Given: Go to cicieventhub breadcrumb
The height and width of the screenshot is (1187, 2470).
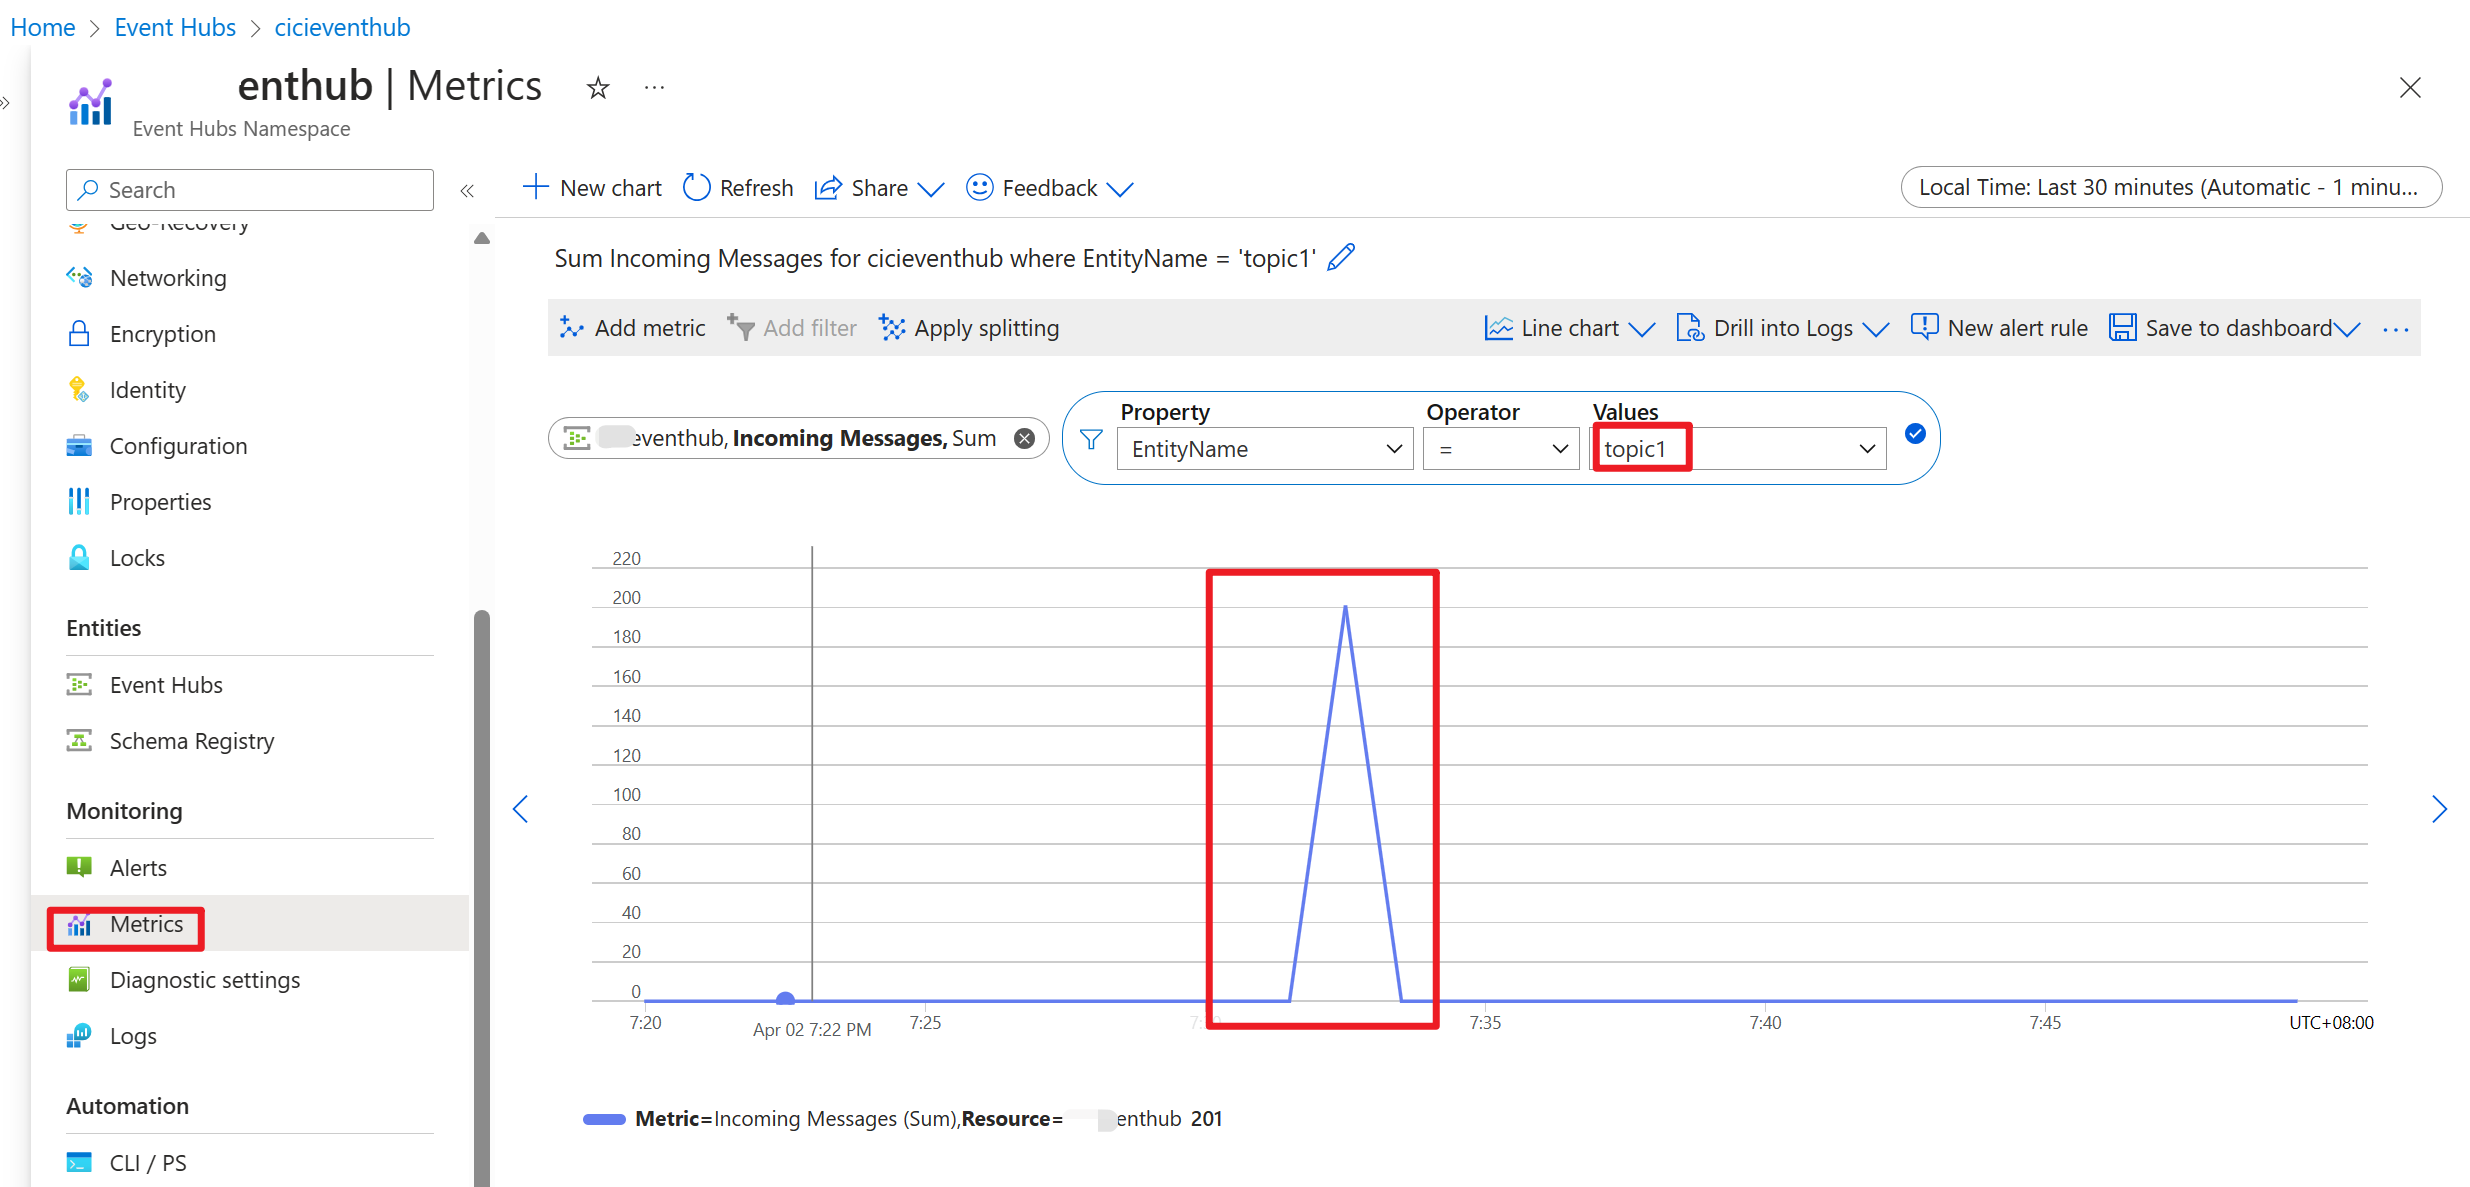Looking at the screenshot, I should pyautogui.click(x=342, y=27).
